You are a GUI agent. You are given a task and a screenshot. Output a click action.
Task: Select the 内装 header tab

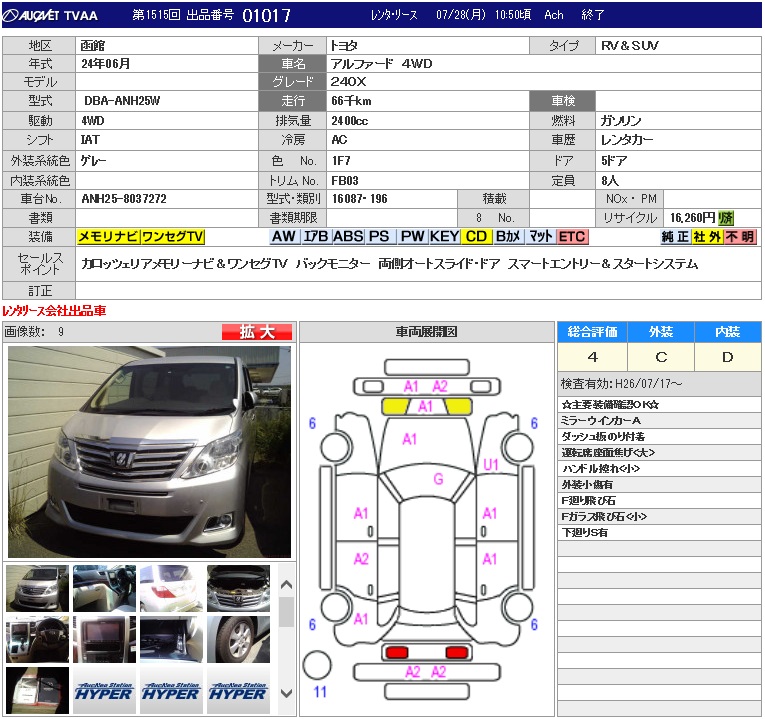click(x=727, y=332)
